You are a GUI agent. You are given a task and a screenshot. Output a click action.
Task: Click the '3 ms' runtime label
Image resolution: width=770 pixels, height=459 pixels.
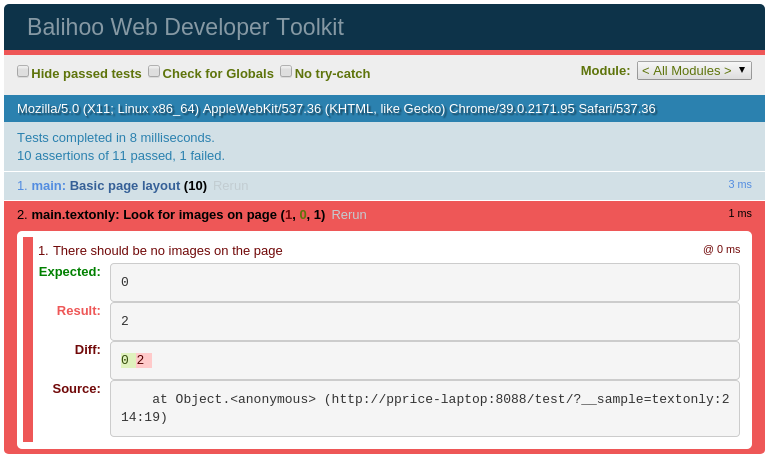pos(740,185)
